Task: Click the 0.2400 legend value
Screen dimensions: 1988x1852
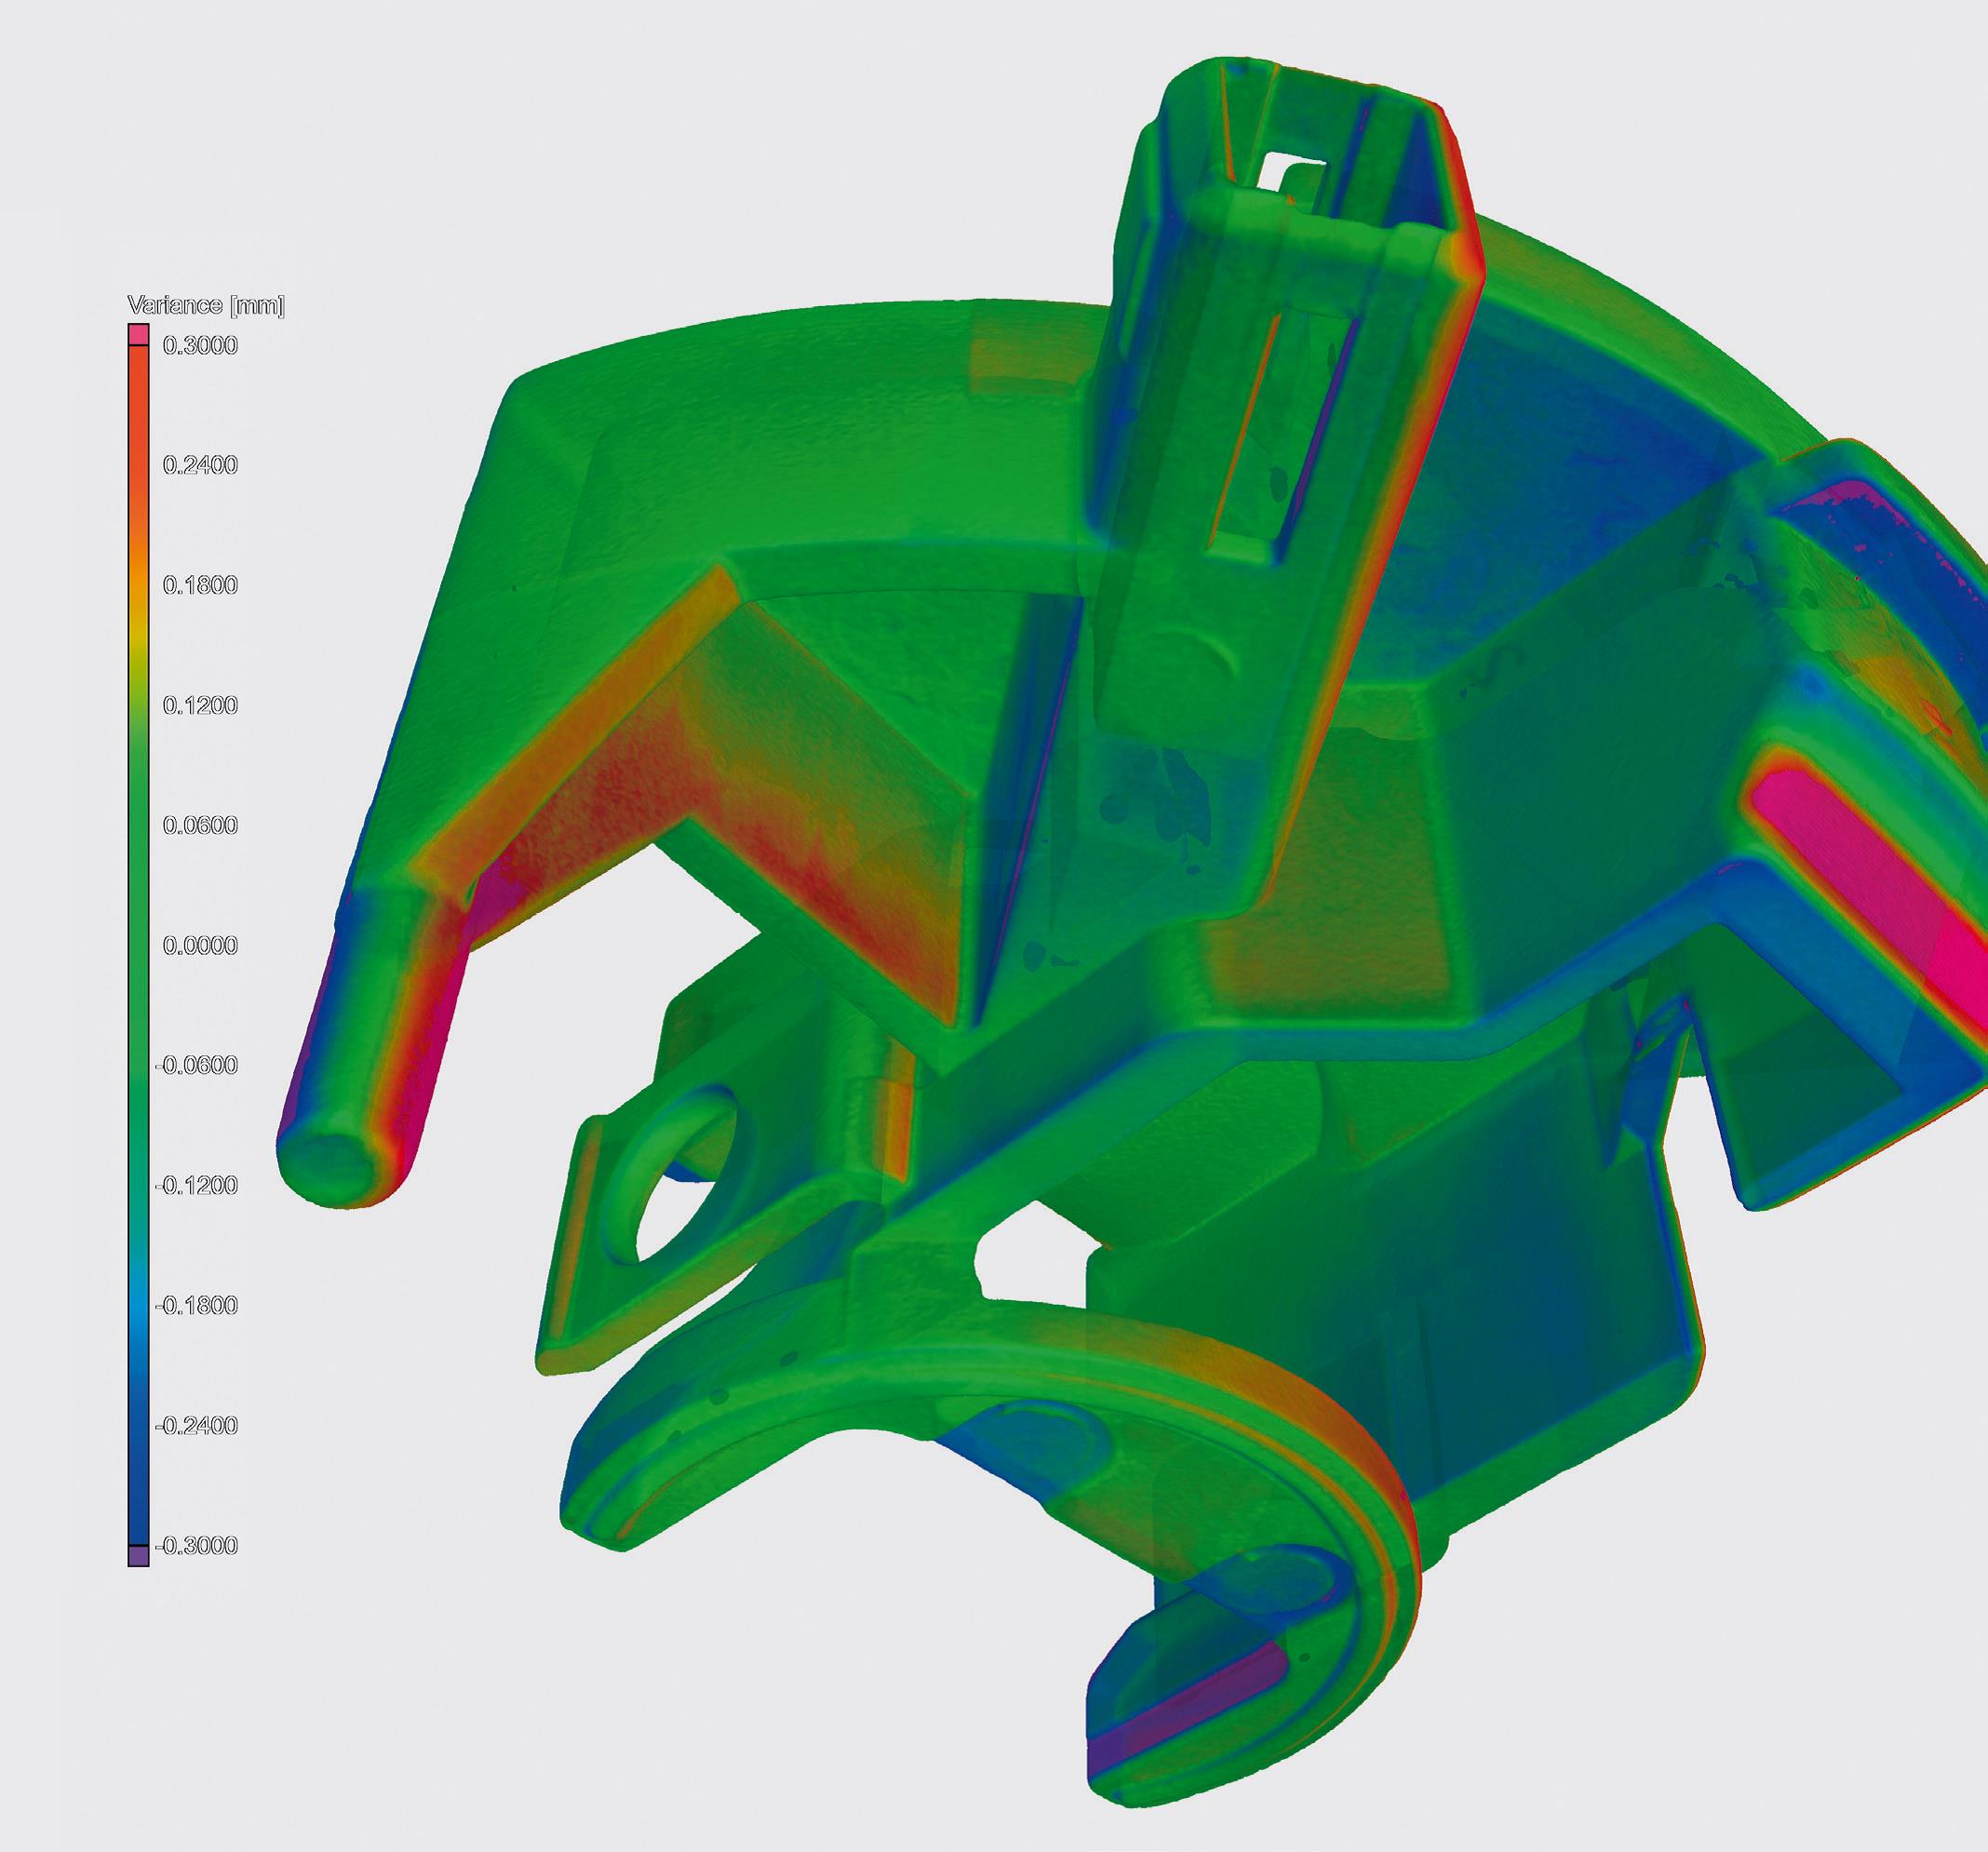Action: (x=200, y=465)
